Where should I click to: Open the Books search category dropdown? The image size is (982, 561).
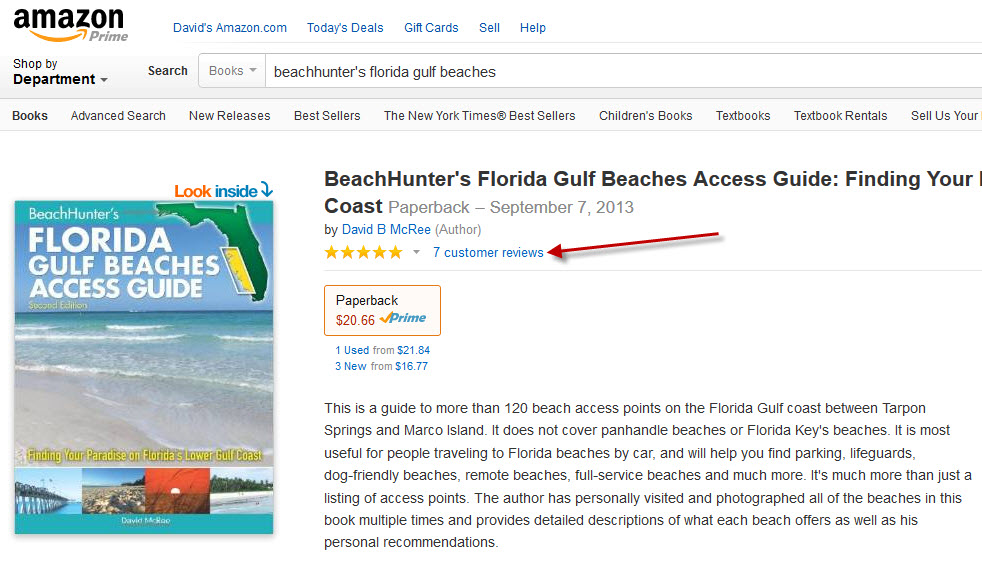tap(232, 71)
